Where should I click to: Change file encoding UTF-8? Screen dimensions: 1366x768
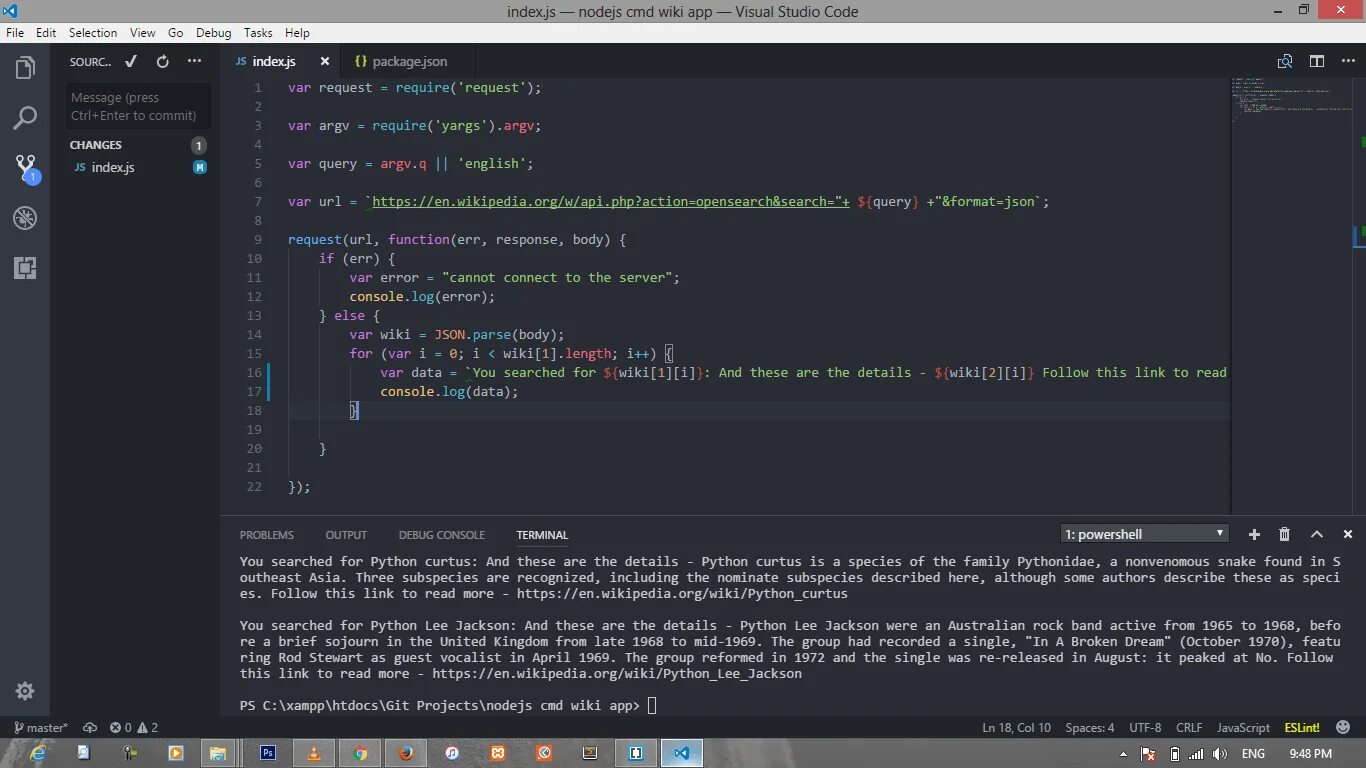click(1145, 727)
